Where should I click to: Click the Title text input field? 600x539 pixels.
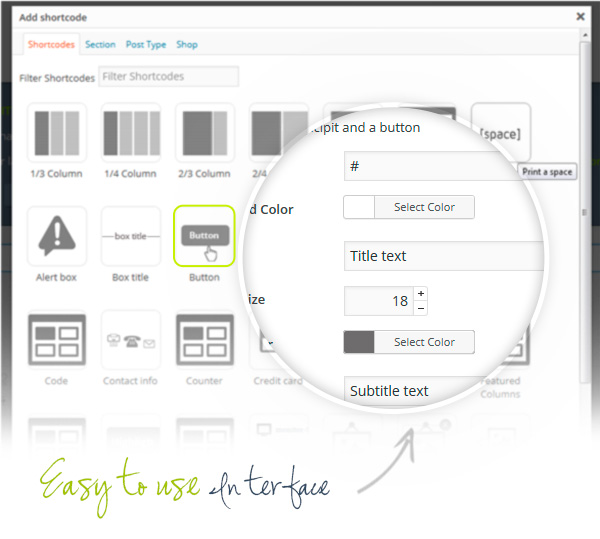pos(444,256)
